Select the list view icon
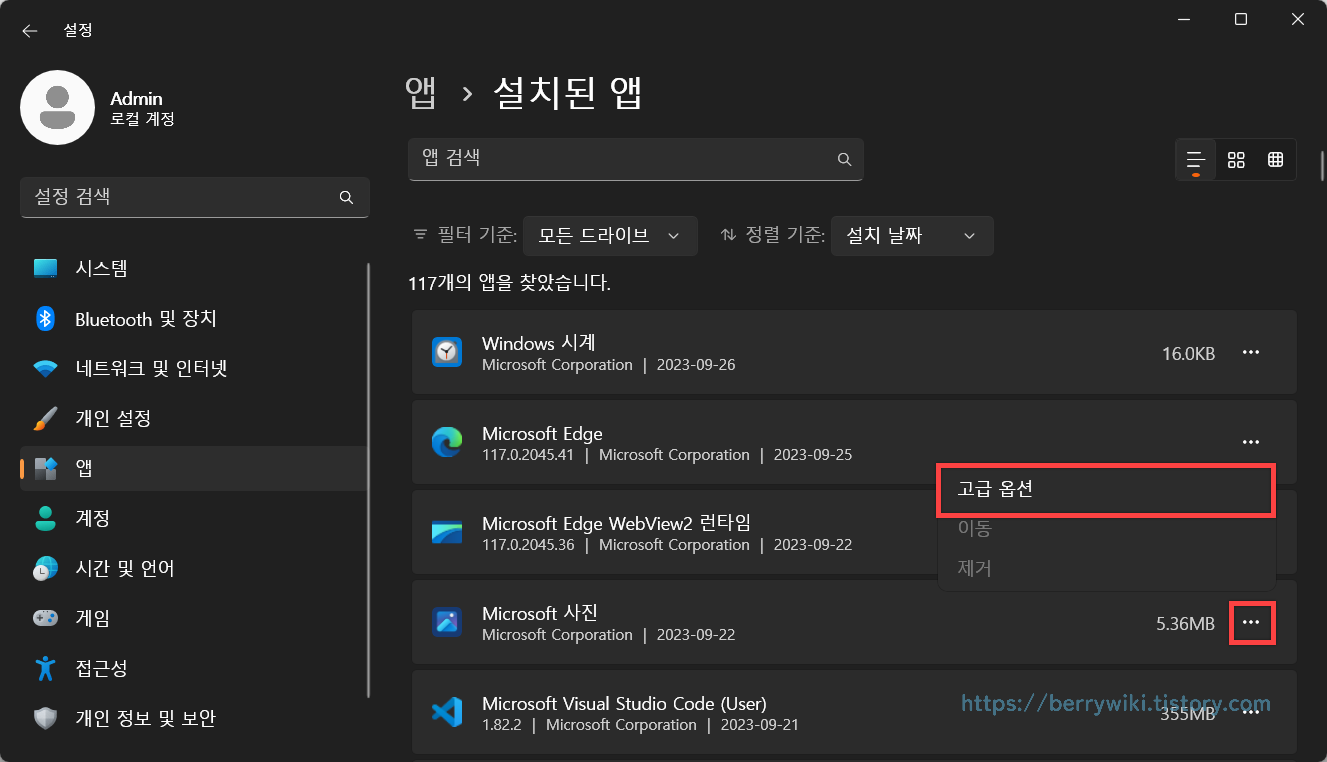Image resolution: width=1327 pixels, height=762 pixels. pyautogui.click(x=1195, y=159)
